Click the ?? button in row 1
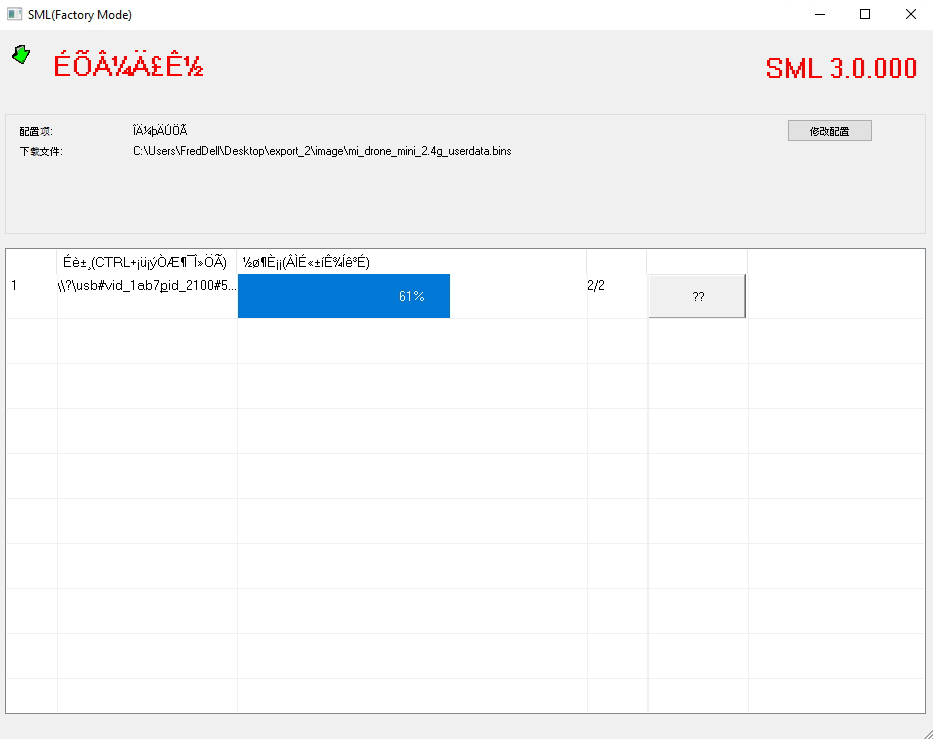This screenshot has width=933, height=739. (x=697, y=296)
